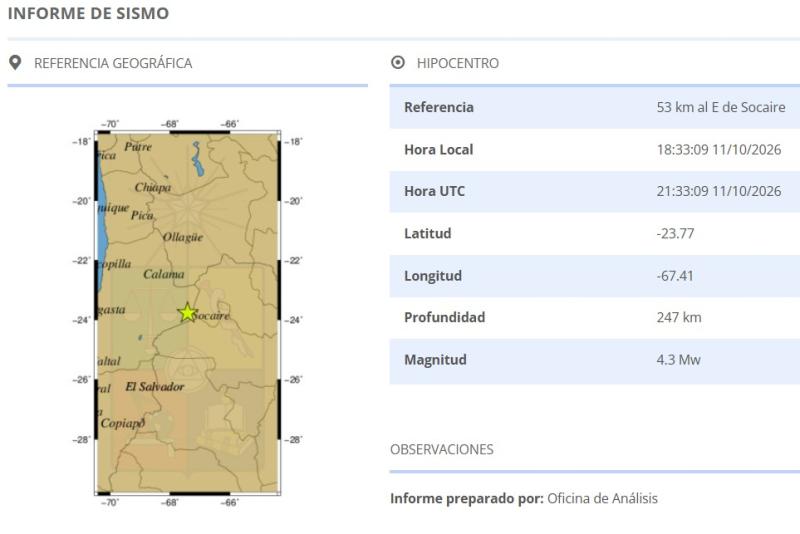Click the Putre label on the map
The image size is (800, 534).
138,147
